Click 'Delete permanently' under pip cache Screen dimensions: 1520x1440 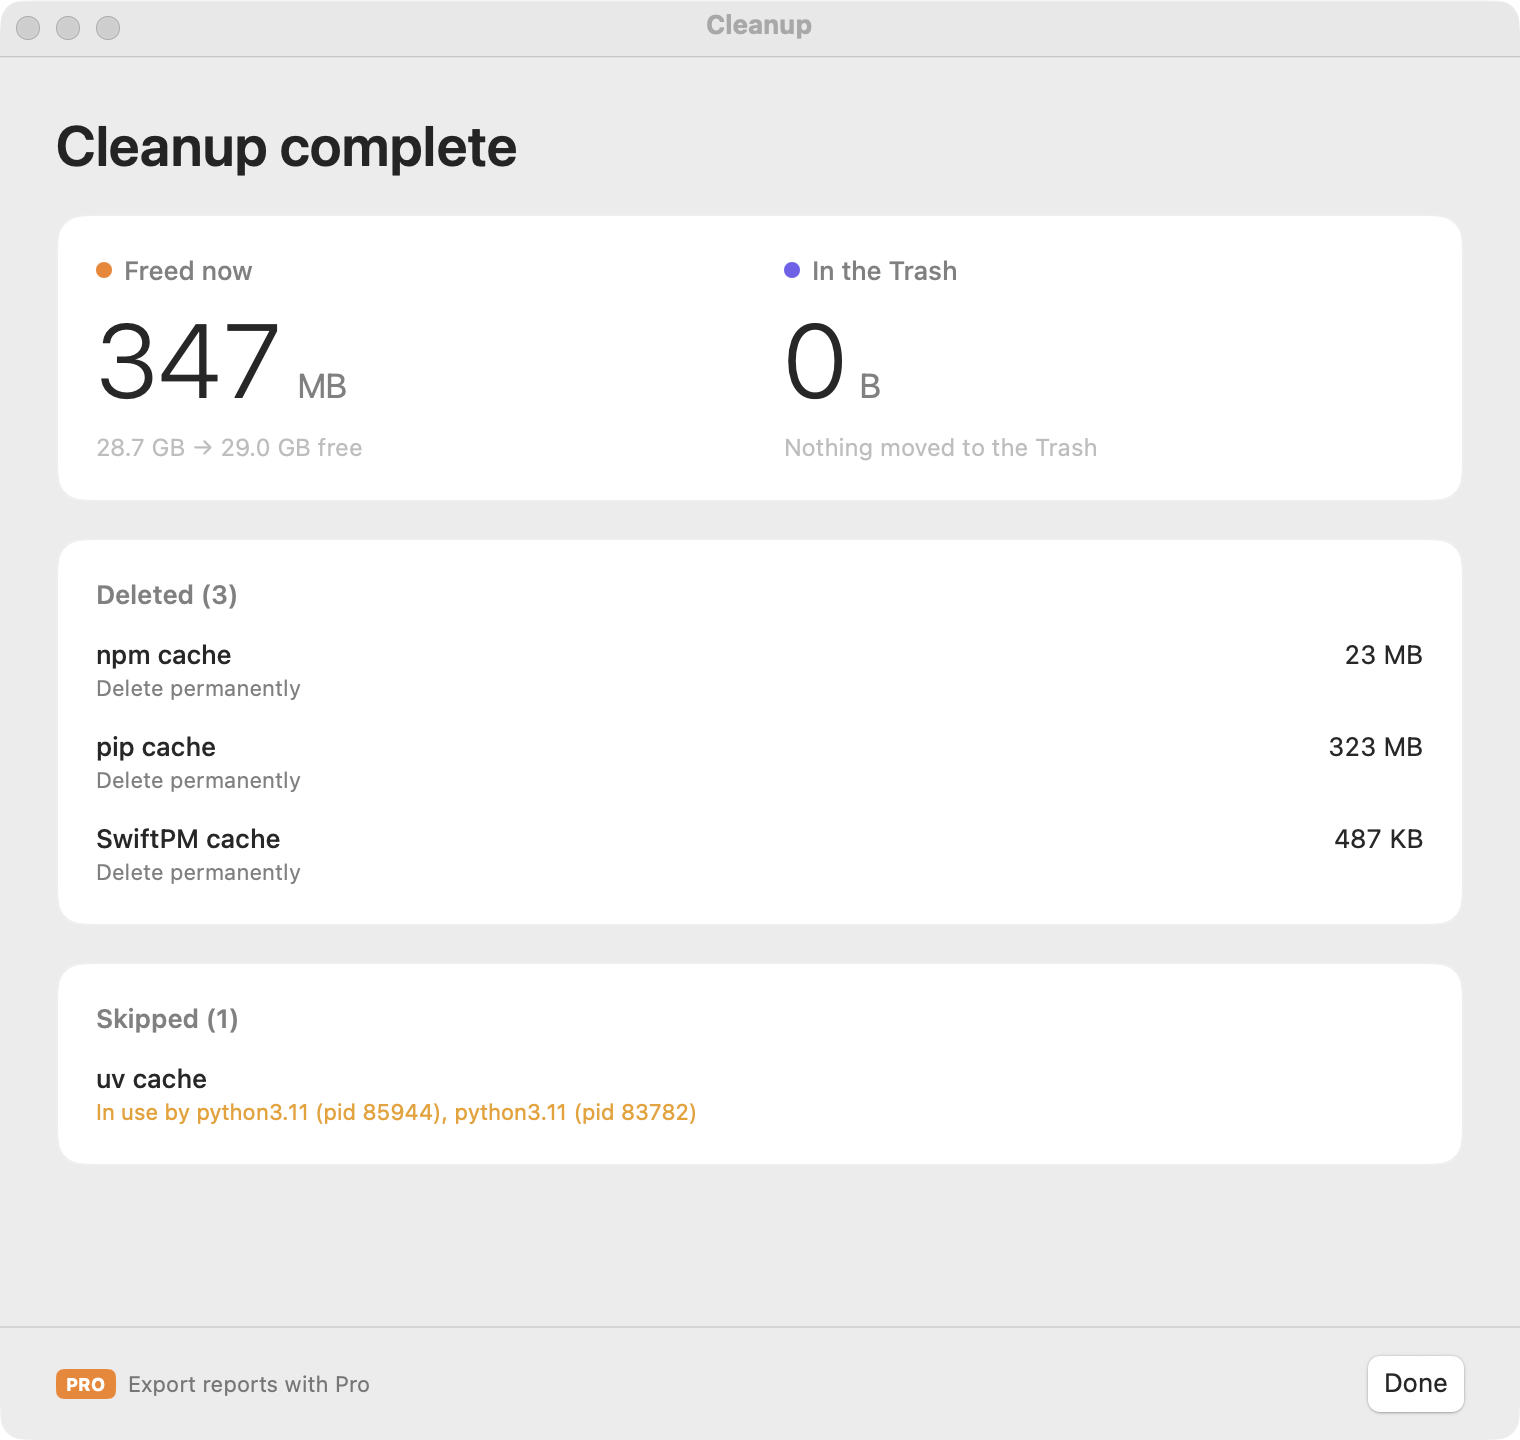click(198, 780)
